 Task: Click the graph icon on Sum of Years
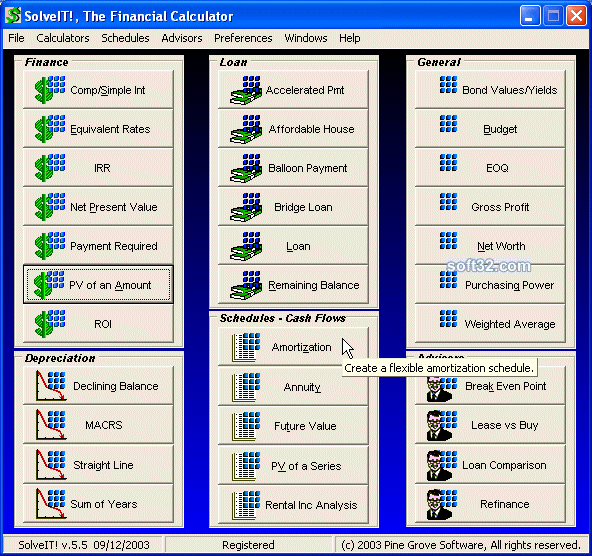pos(51,504)
